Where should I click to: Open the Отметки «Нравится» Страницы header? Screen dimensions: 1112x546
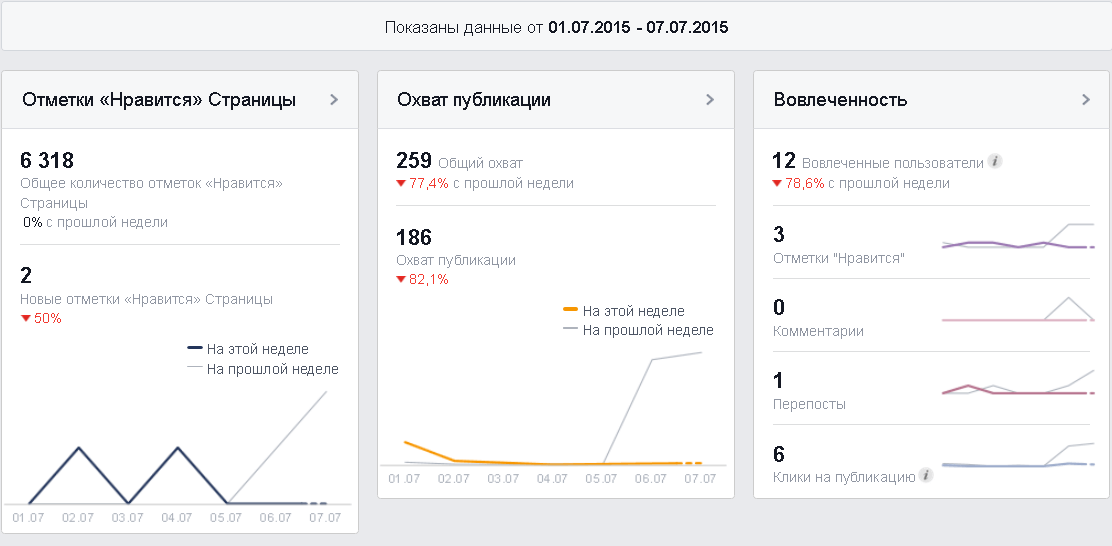point(159,100)
